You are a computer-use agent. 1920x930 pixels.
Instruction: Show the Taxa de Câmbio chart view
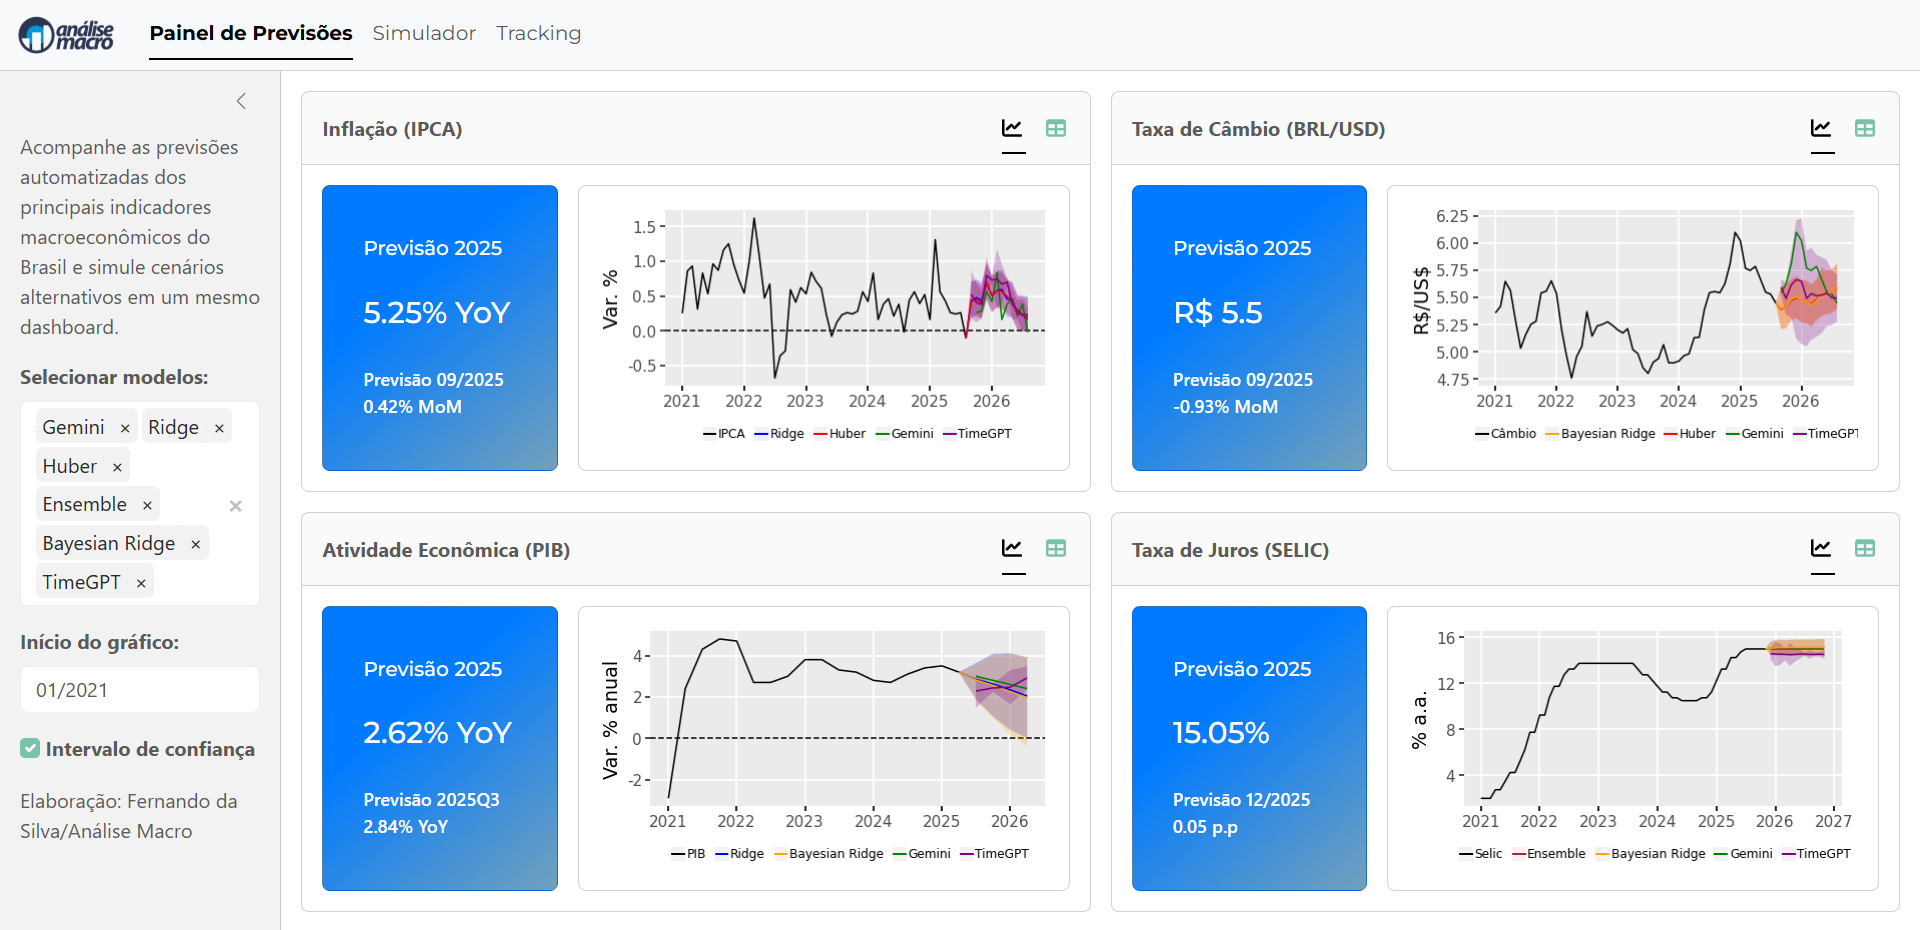coord(1821,129)
